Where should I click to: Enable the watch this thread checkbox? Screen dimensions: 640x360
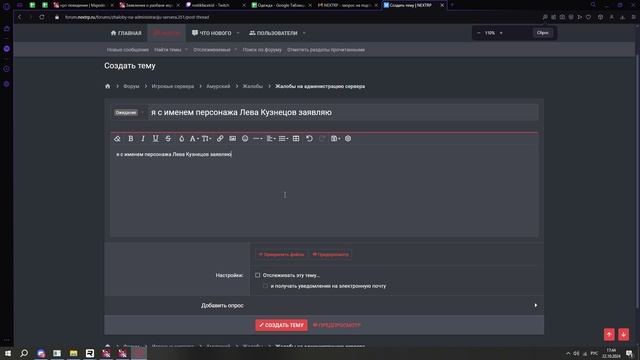(258, 276)
